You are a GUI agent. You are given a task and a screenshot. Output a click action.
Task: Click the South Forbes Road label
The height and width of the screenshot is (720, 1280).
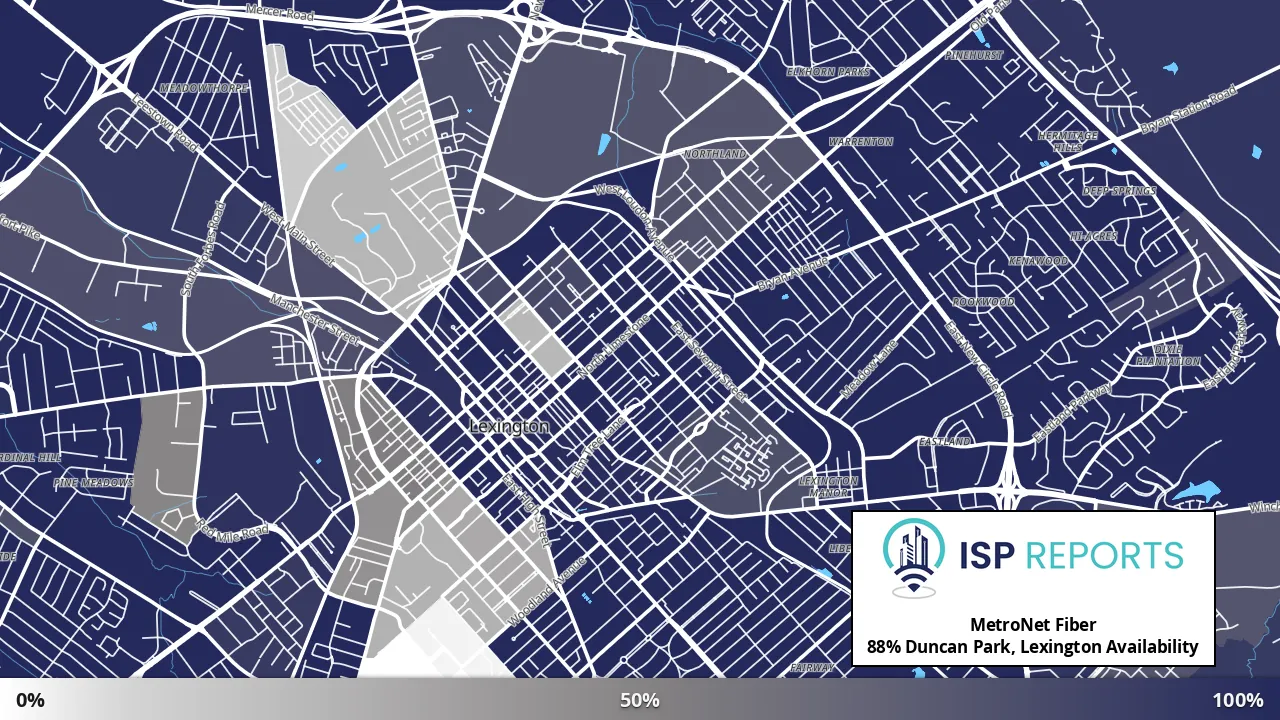(203, 249)
